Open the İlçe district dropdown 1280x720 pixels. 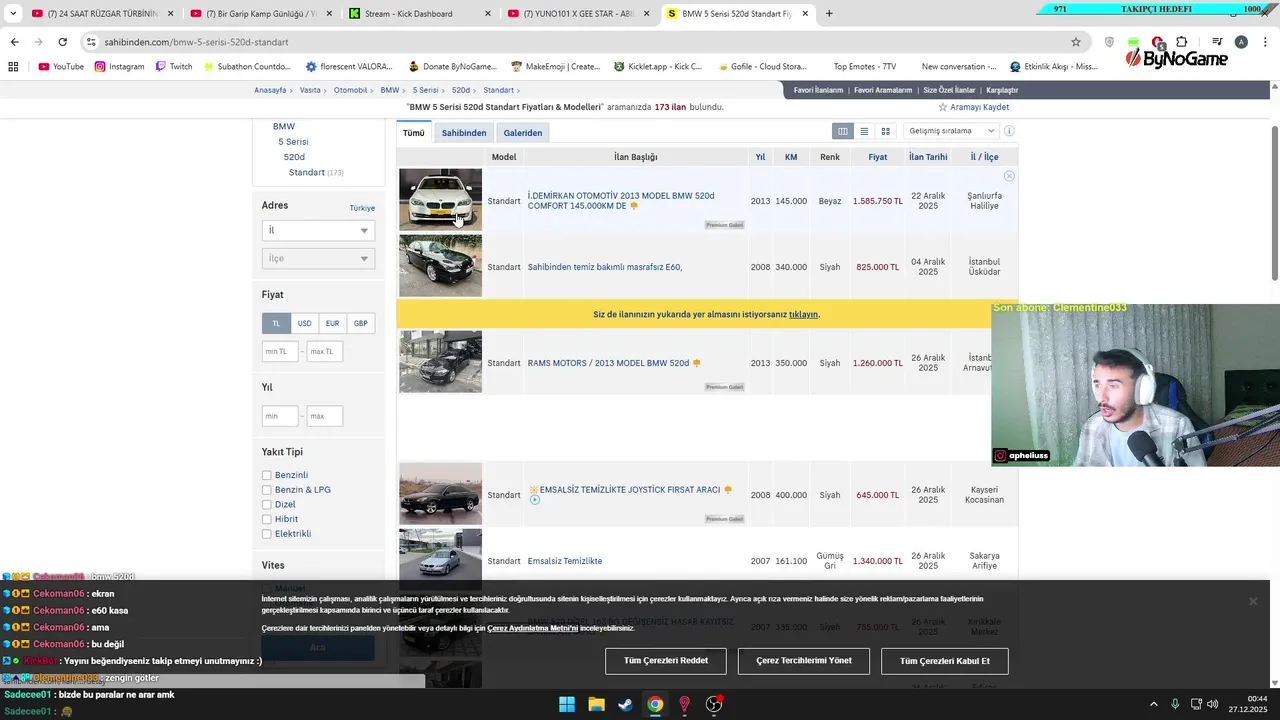[x=318, y=258]
